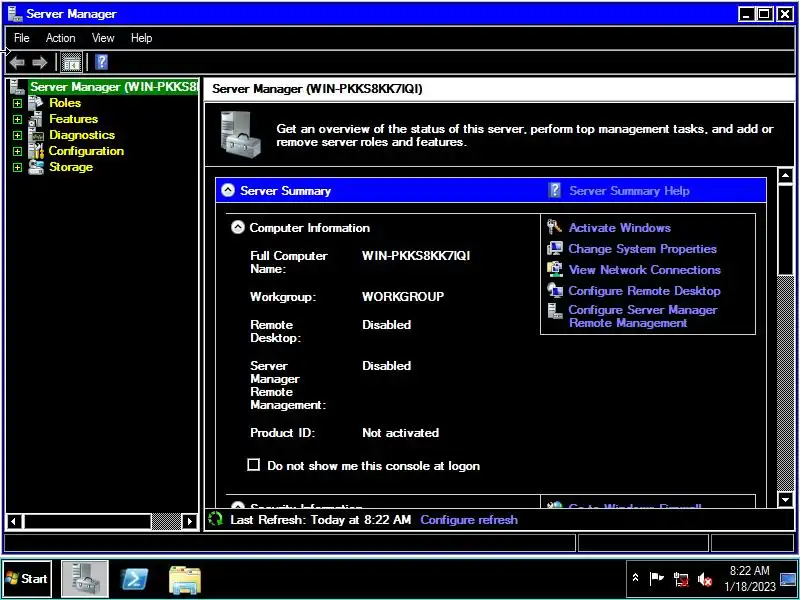Expand the Configuration tree node

pyautogui.click(x=17, y=152)
